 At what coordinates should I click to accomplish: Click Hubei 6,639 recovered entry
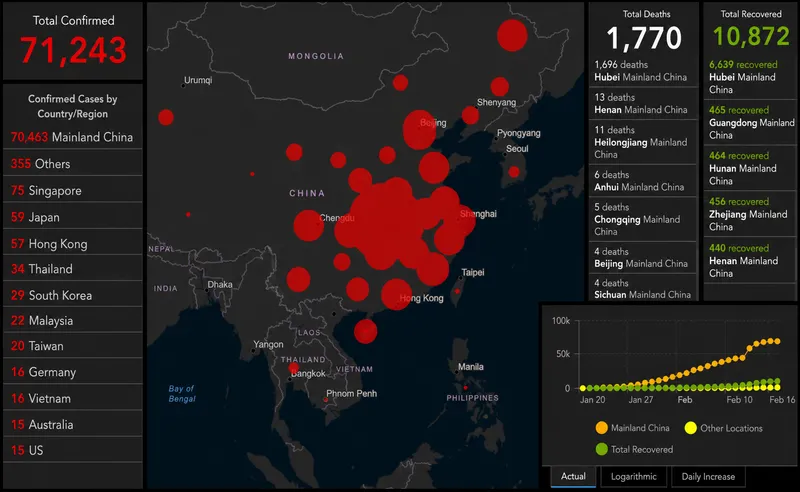point(750,77)
